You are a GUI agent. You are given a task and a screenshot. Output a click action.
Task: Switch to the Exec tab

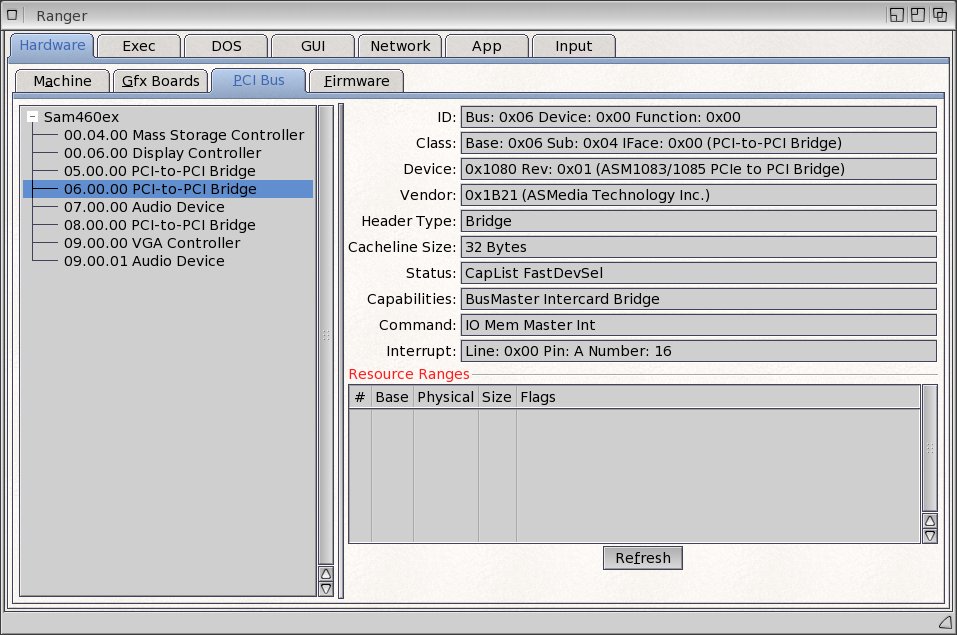139,46
